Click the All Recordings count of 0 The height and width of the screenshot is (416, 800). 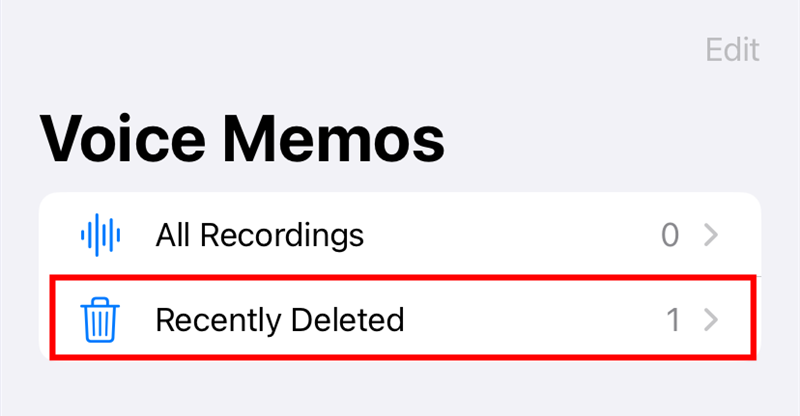coord(670,236)
